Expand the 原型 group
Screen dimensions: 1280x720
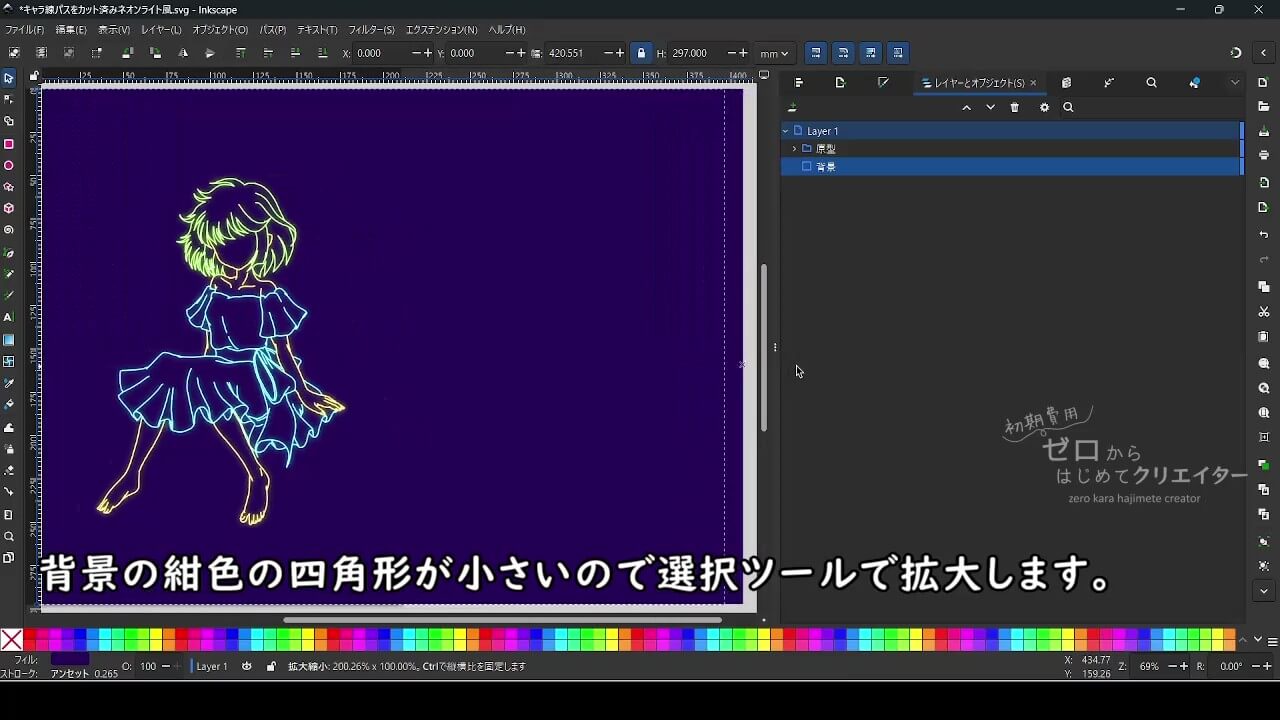coord(795,149)
